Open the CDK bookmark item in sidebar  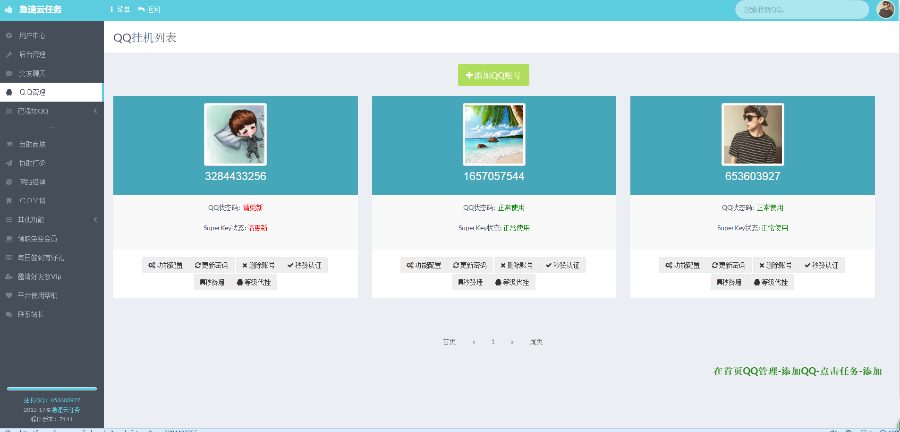(x=52, y=201)
